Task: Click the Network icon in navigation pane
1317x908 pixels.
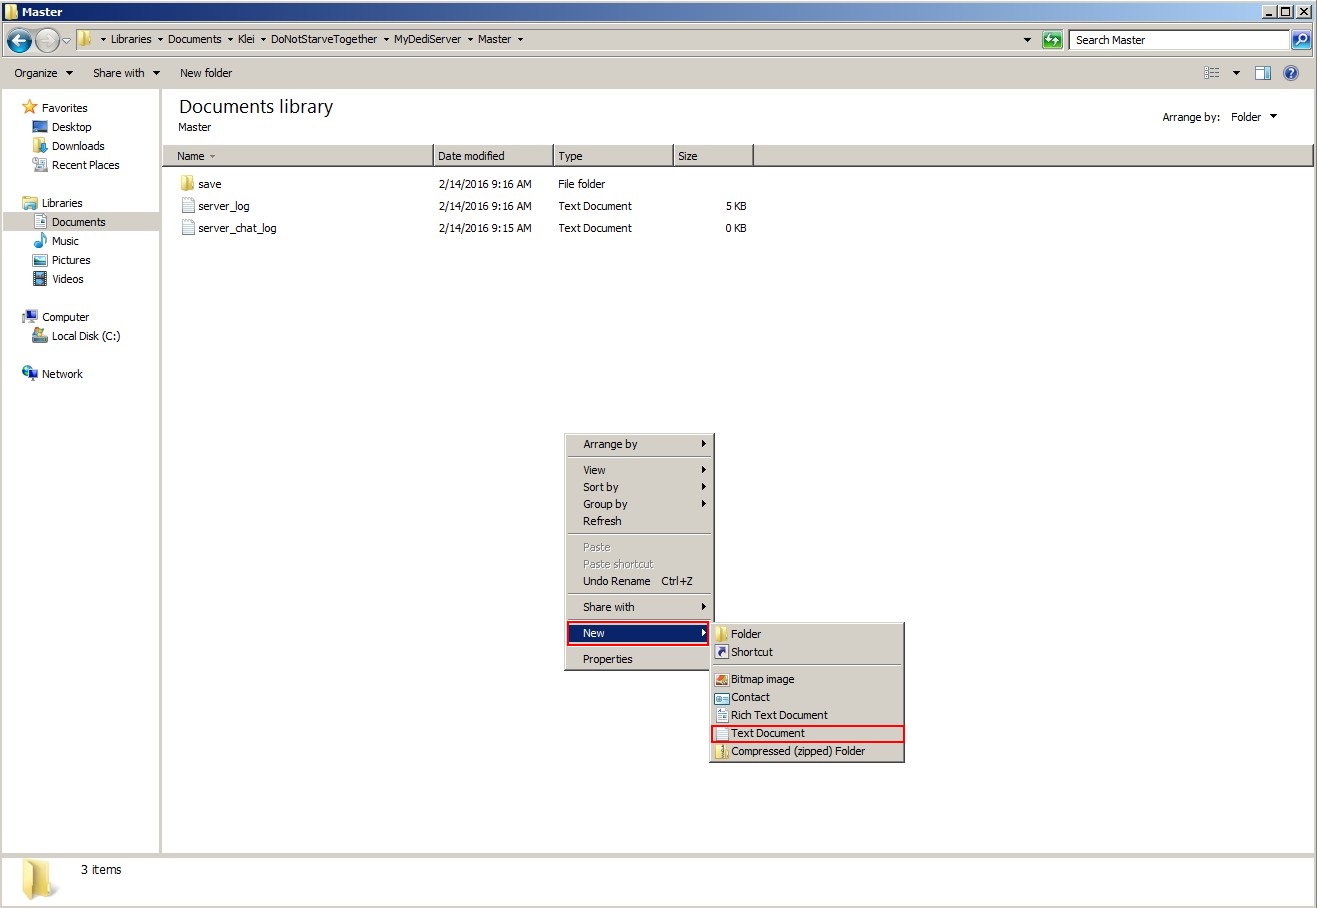Action: coord(30,374)
